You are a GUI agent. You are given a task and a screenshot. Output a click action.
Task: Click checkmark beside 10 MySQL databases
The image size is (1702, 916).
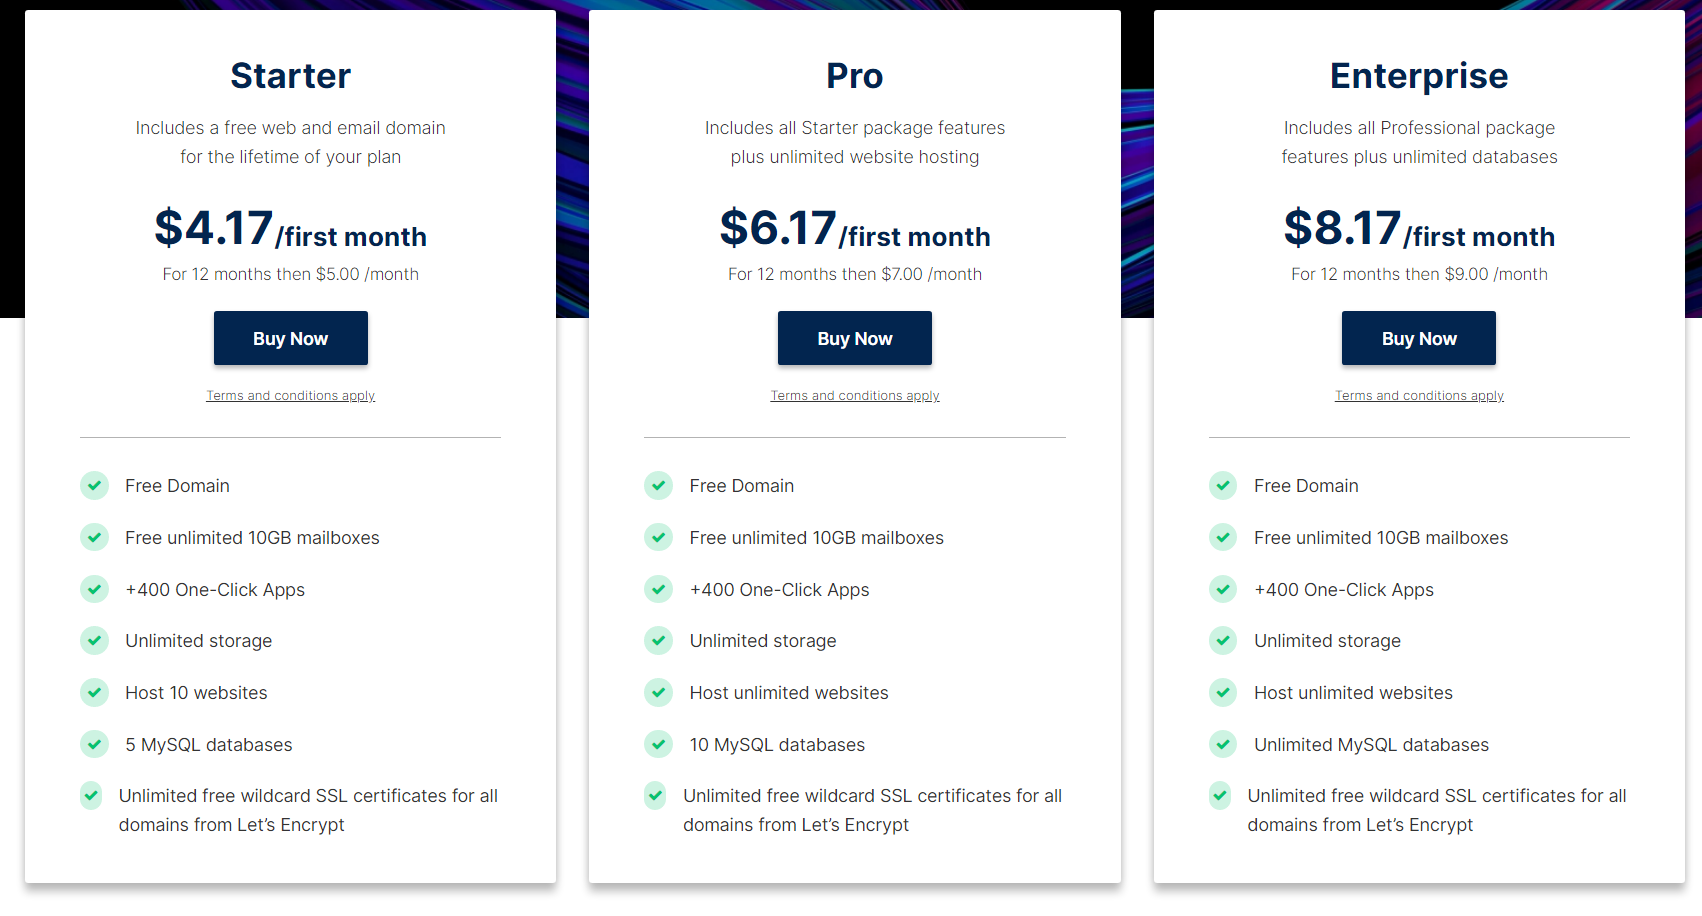[x=658, y=744]
